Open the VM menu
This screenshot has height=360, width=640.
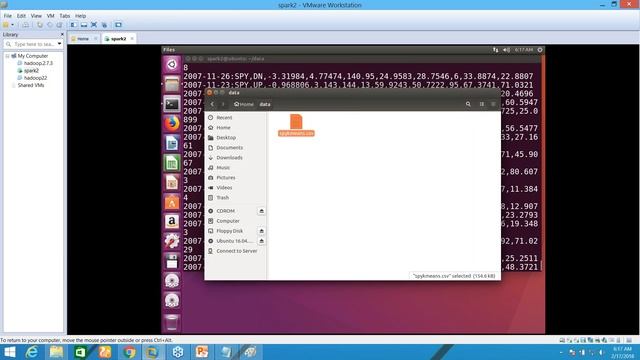point(51,16)
